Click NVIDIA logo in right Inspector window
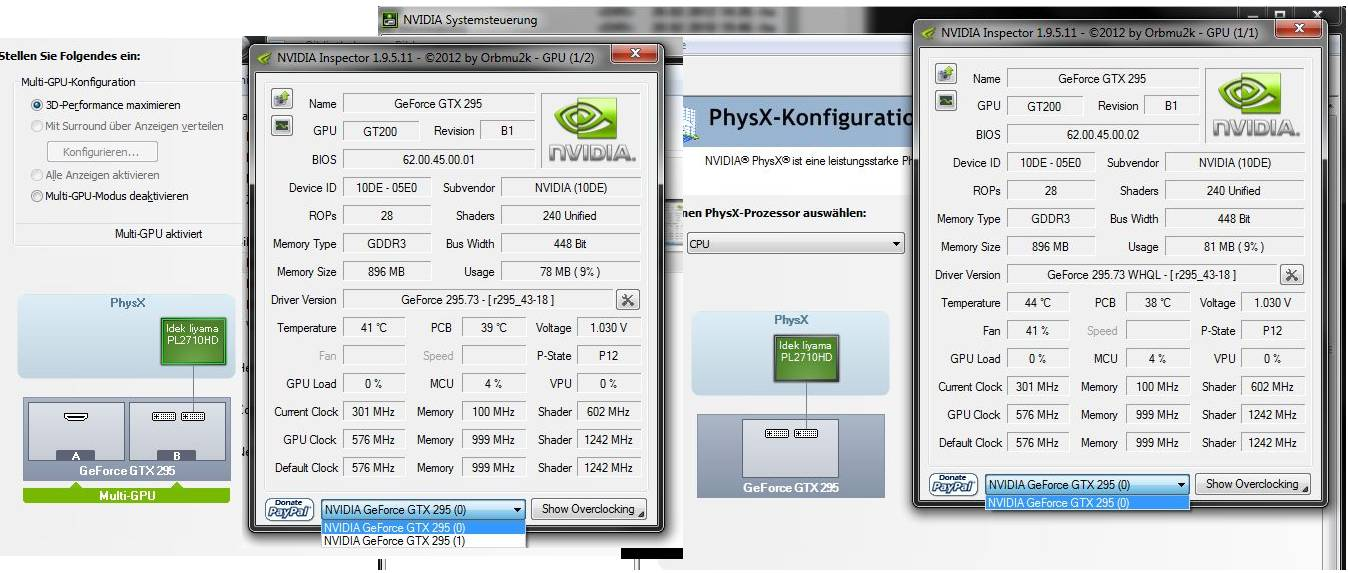 click(1255, 105)
